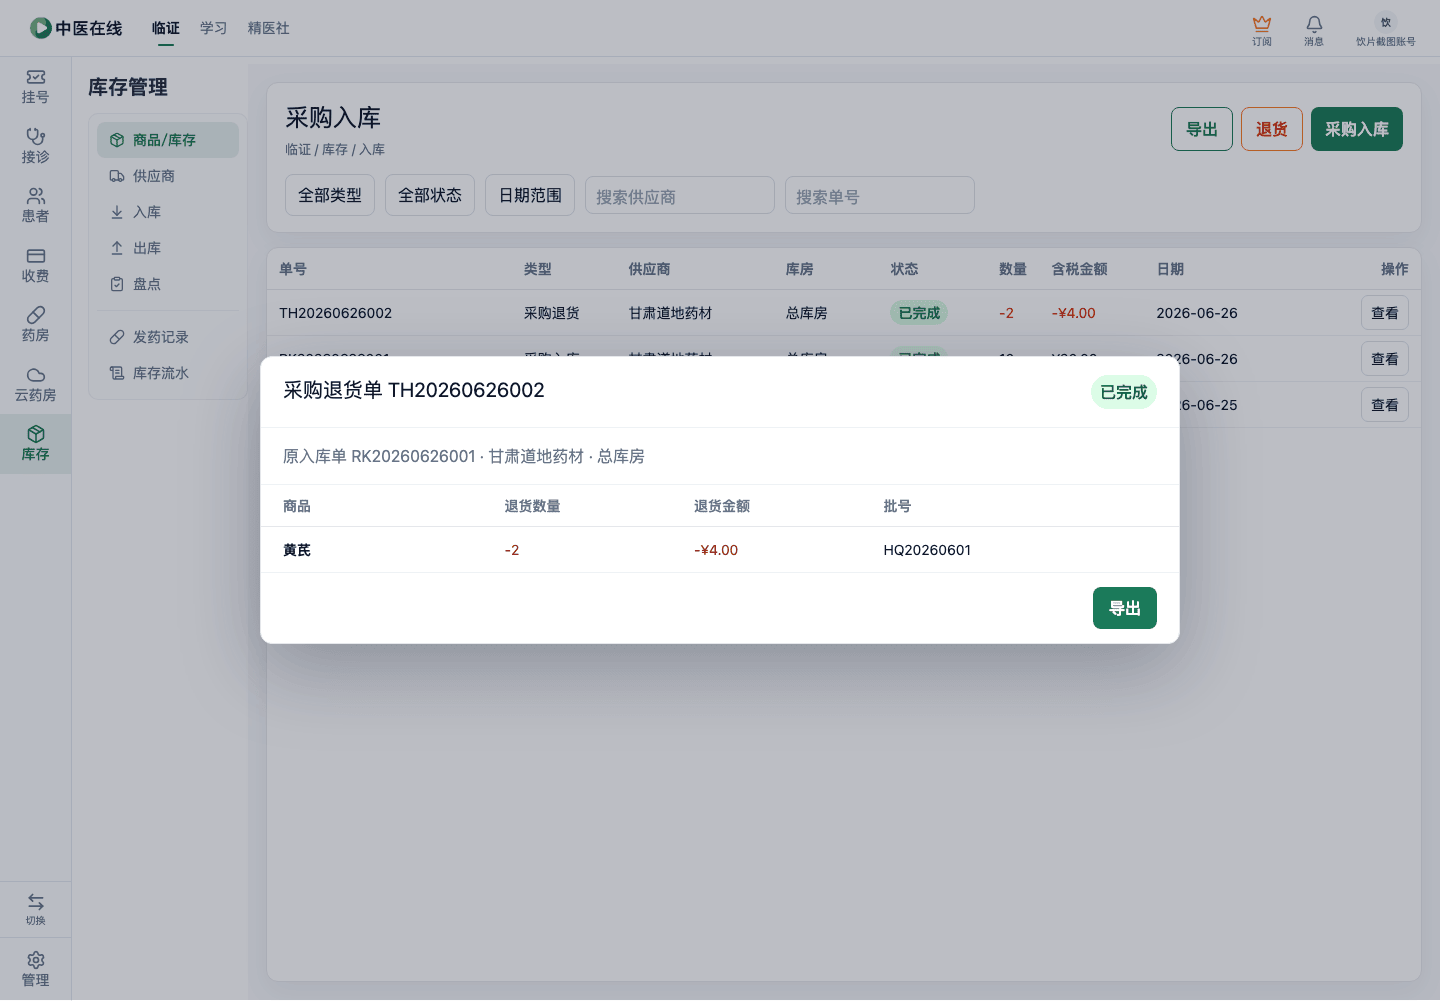Click the 中医在线 logo icon
1440x1001 pixels.
click(41, 28)
